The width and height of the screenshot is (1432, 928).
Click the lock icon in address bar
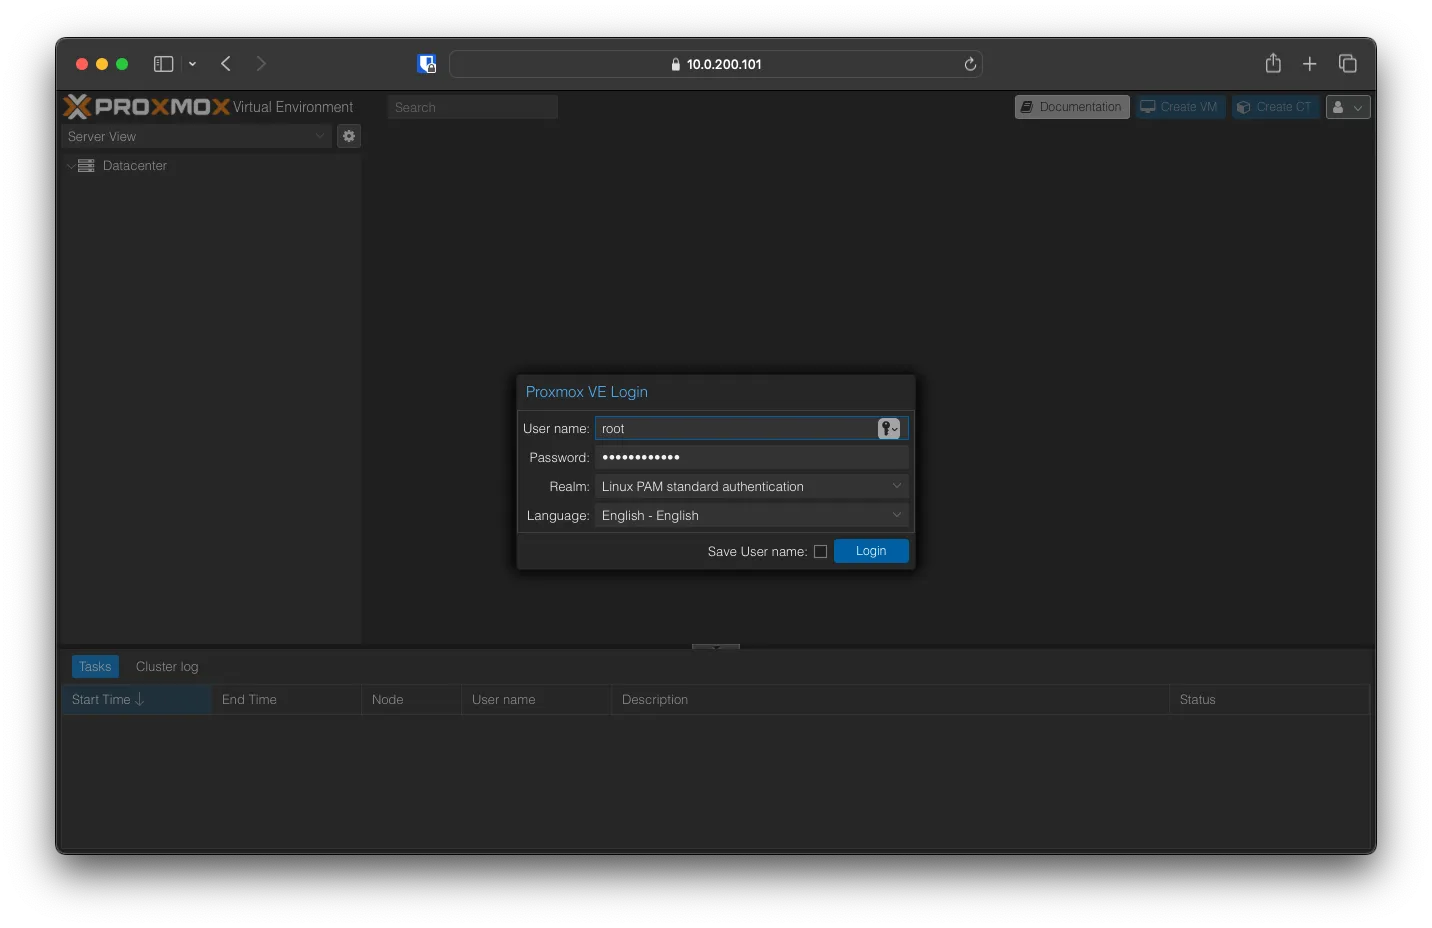pos(676,64)
